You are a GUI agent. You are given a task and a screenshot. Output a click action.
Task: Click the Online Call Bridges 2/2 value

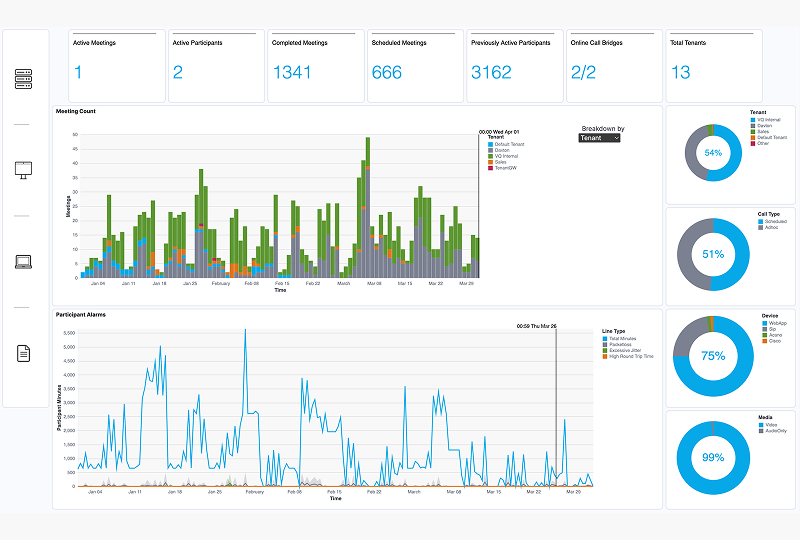586,73
